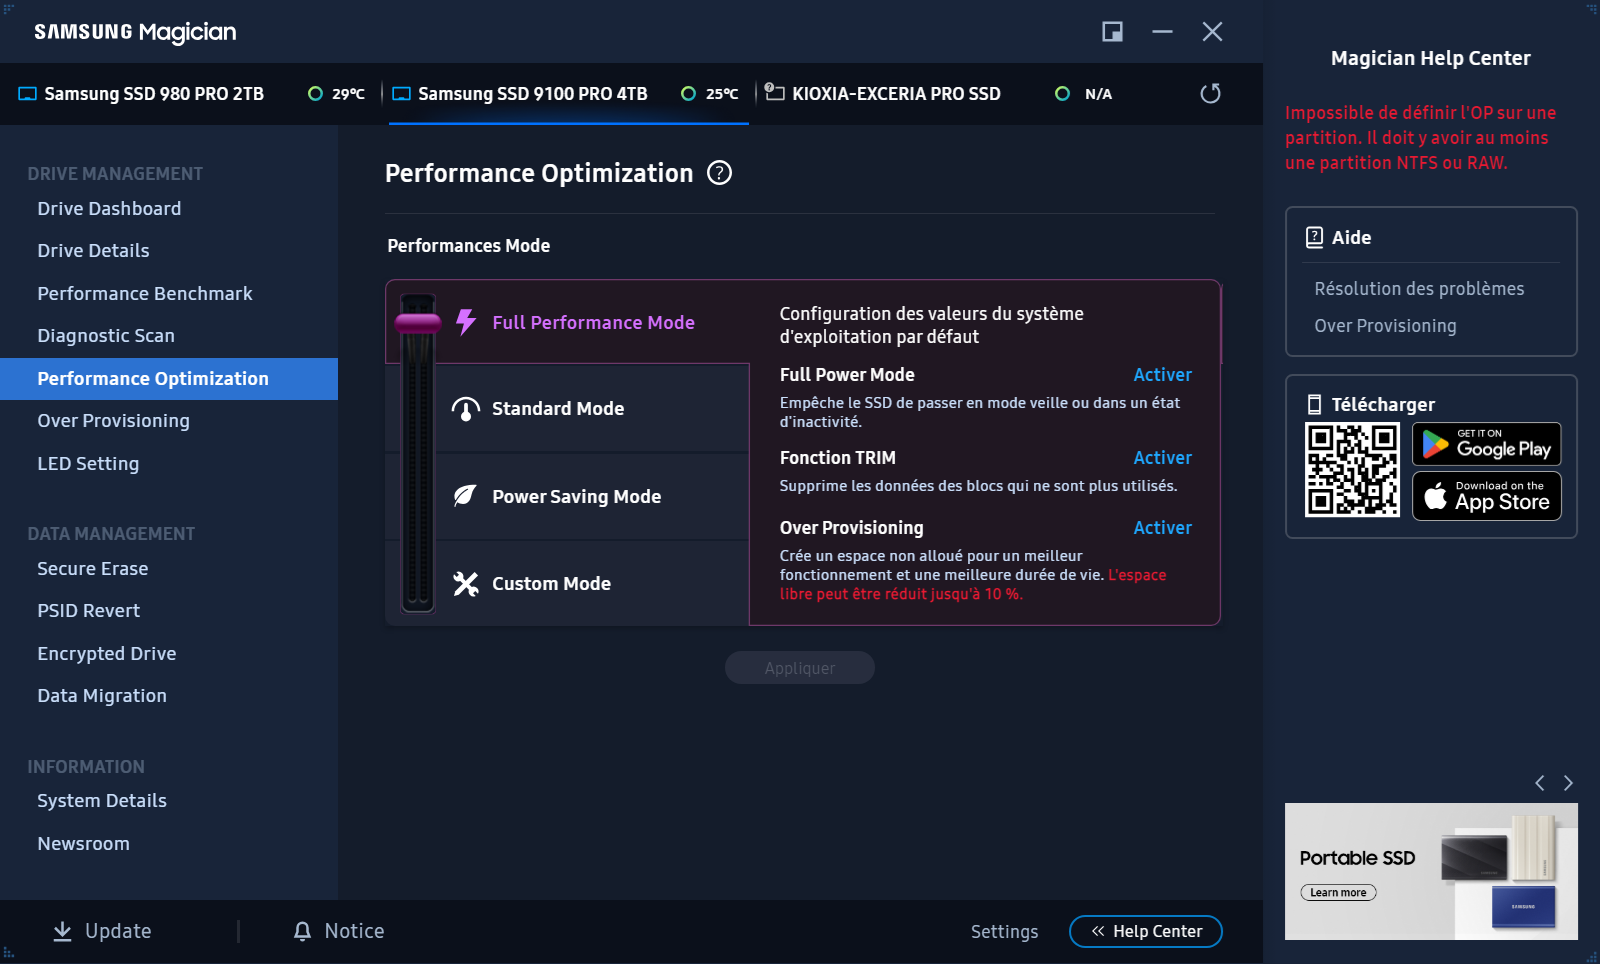This screenshot has width=1600, height=964.
Task: Click Learn more under Portable SSD
Action: tap(1337, 891)
